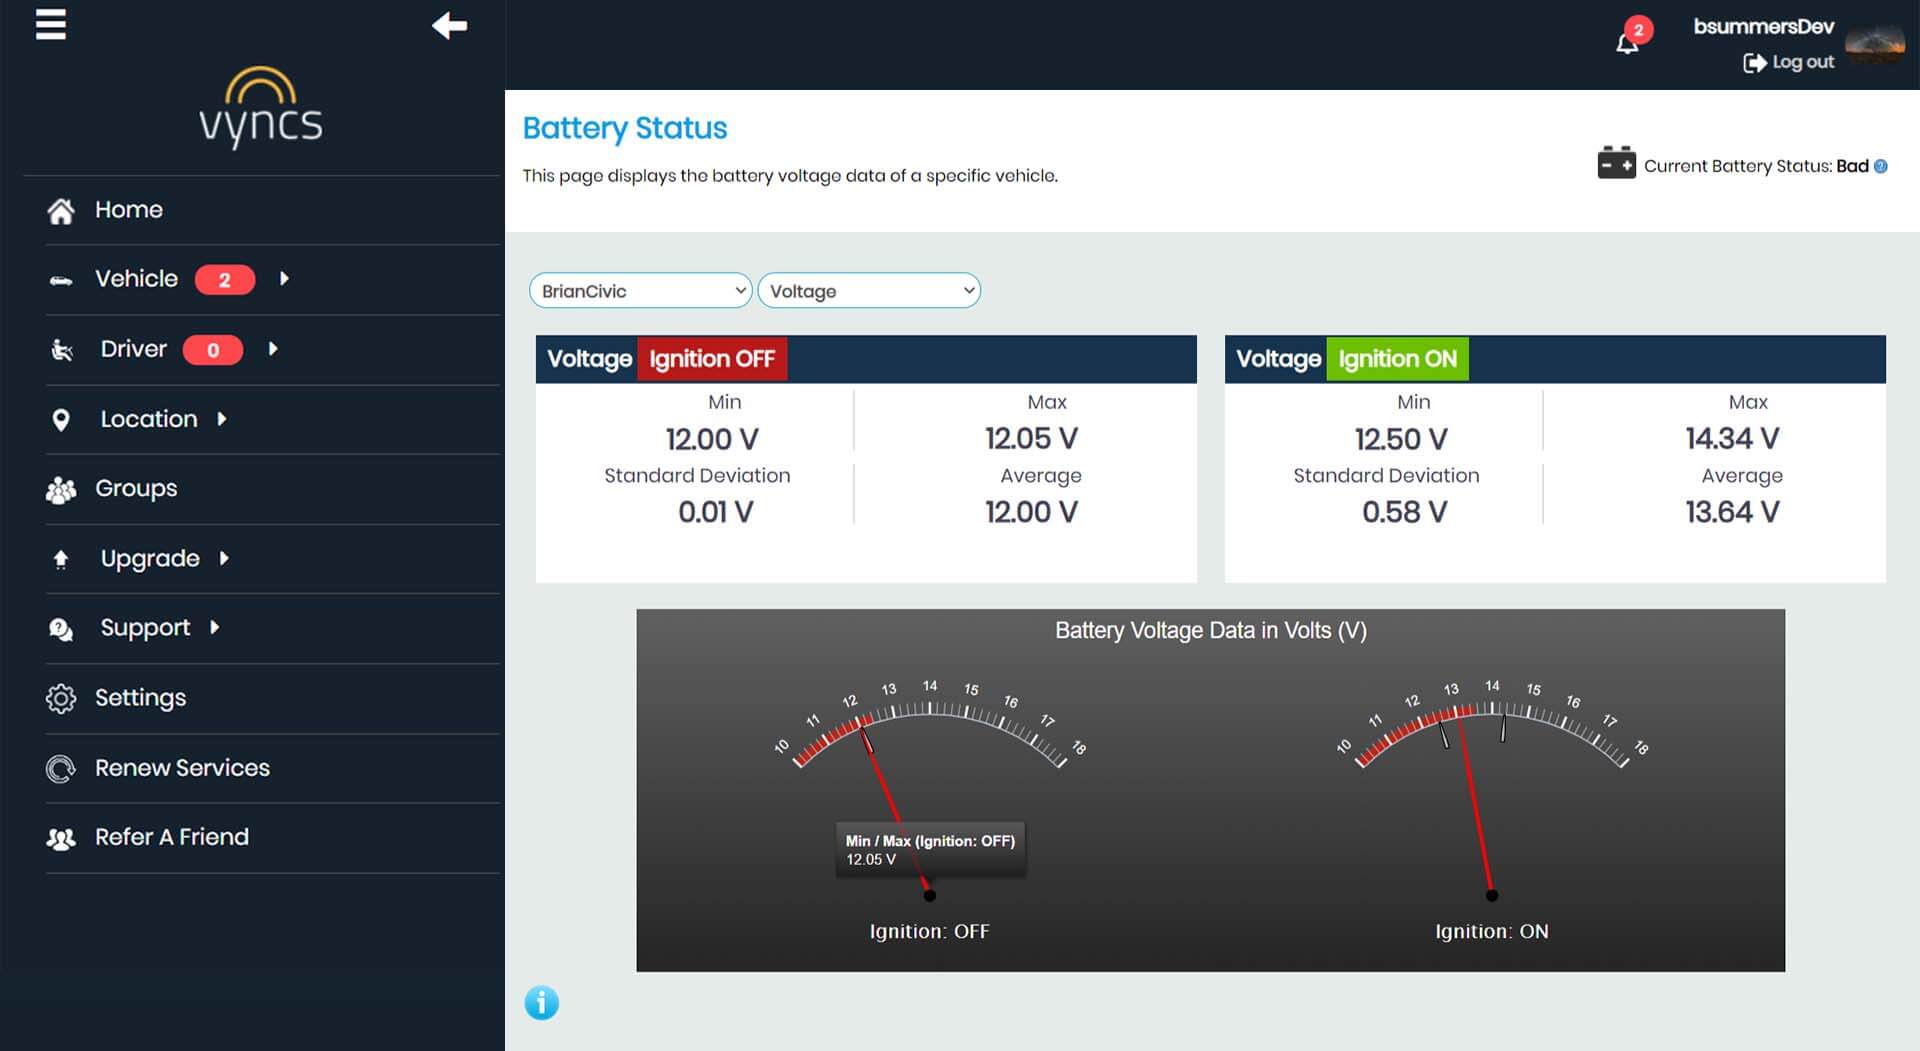Expand the Driver submenu arrow
The height and width of the screenshot is (1051, 1920).
tap(273, 349)
